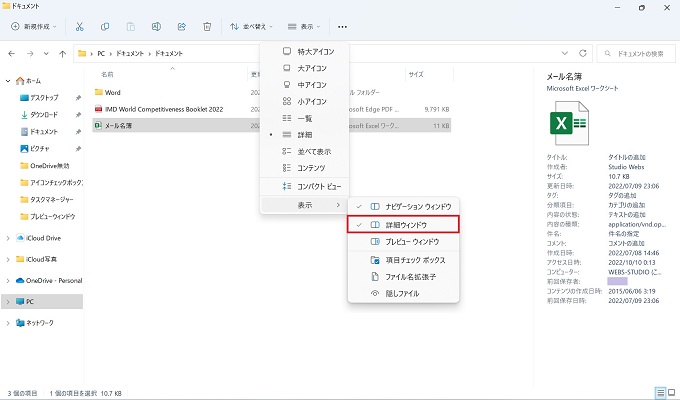Screen dimensions: 680x400
Task: Switch to details view icon in status bar
Action: [x=660, y=393]
